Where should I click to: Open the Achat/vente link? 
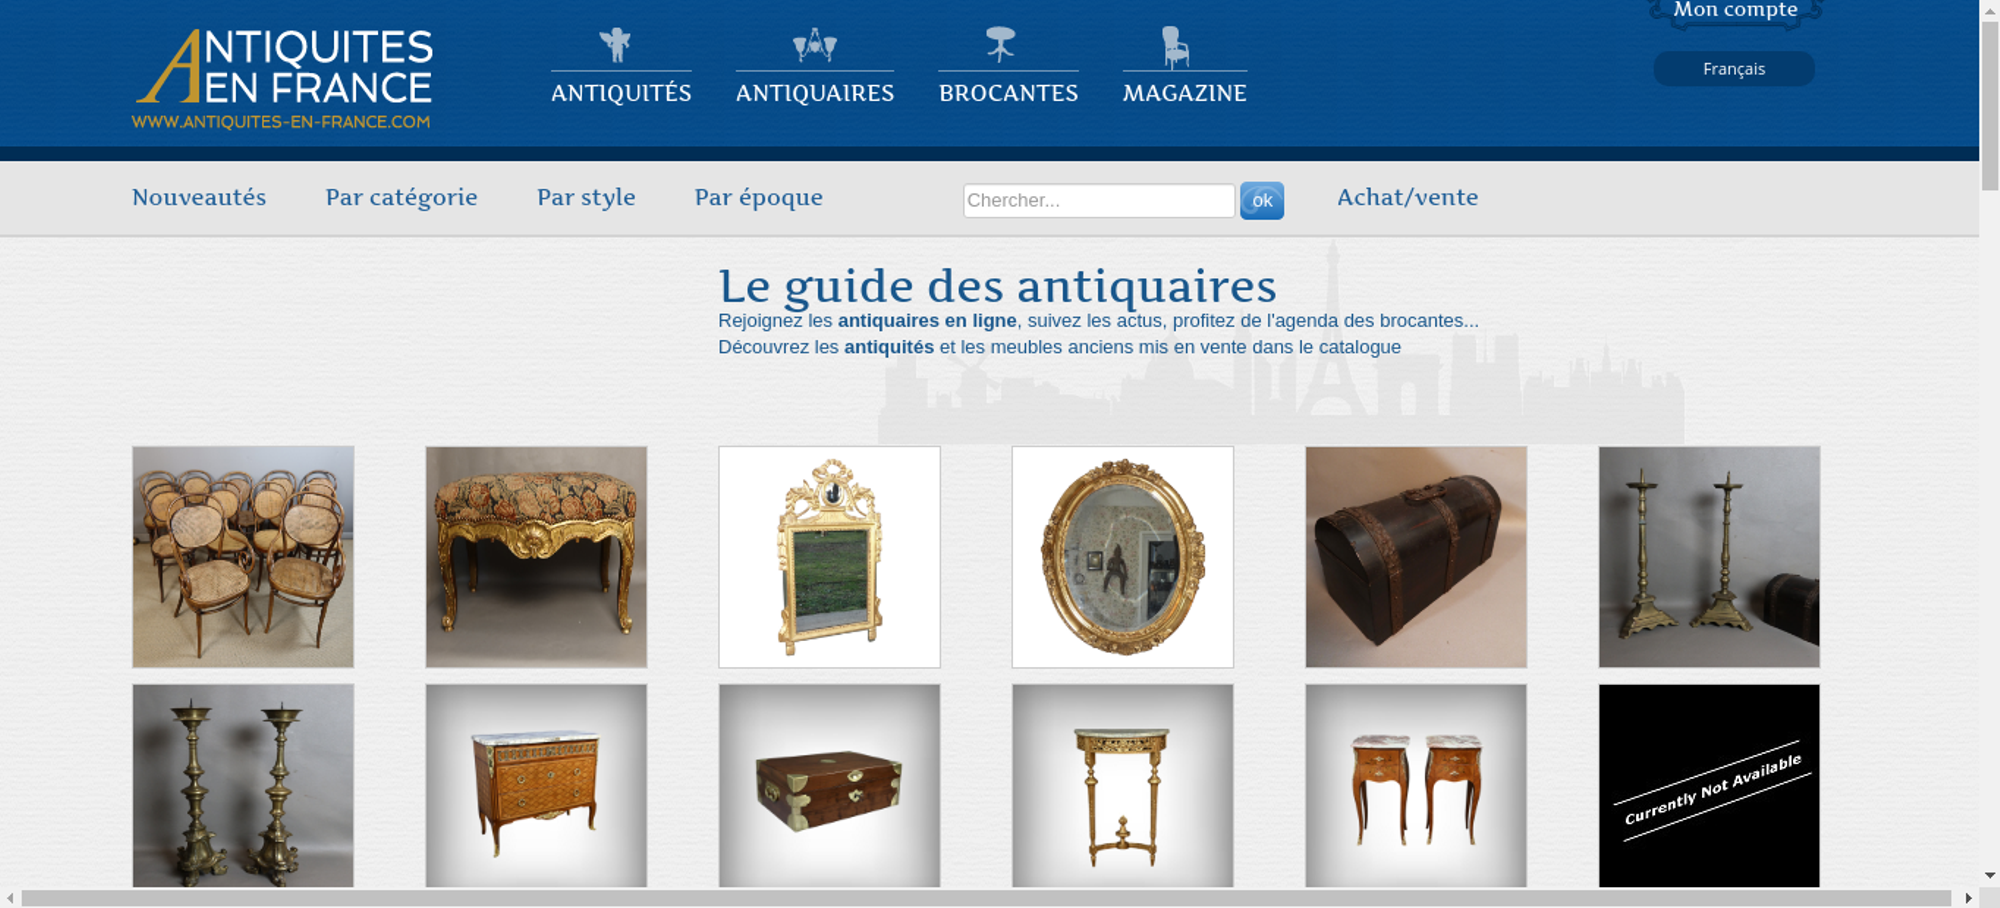(x=1407, y=198)
